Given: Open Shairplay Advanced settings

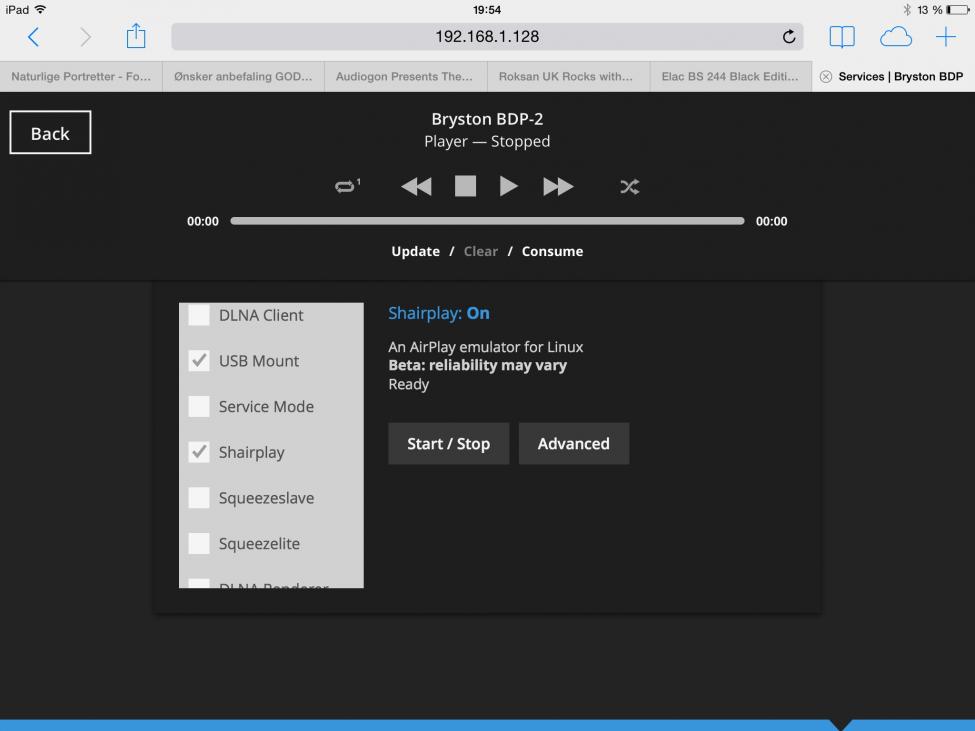Looking at the screenshot, I should 573,444.
